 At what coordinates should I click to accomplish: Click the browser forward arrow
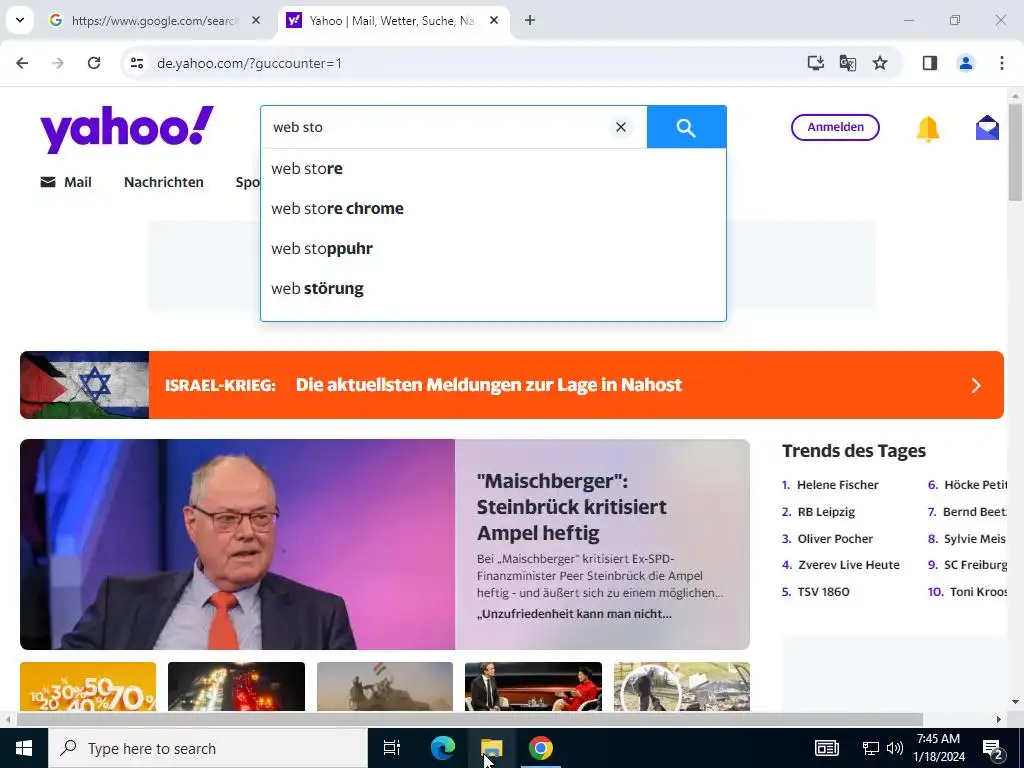[58, 63]
